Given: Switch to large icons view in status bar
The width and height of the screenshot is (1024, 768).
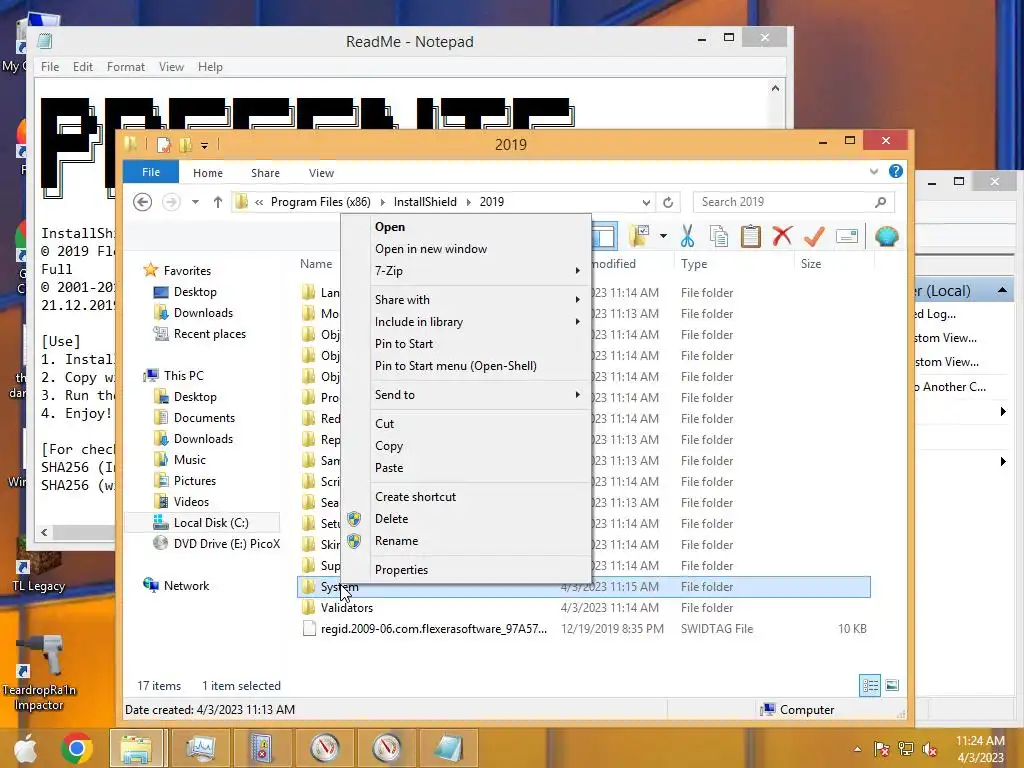Looking at the screenshot, I should tap(892, 685).
